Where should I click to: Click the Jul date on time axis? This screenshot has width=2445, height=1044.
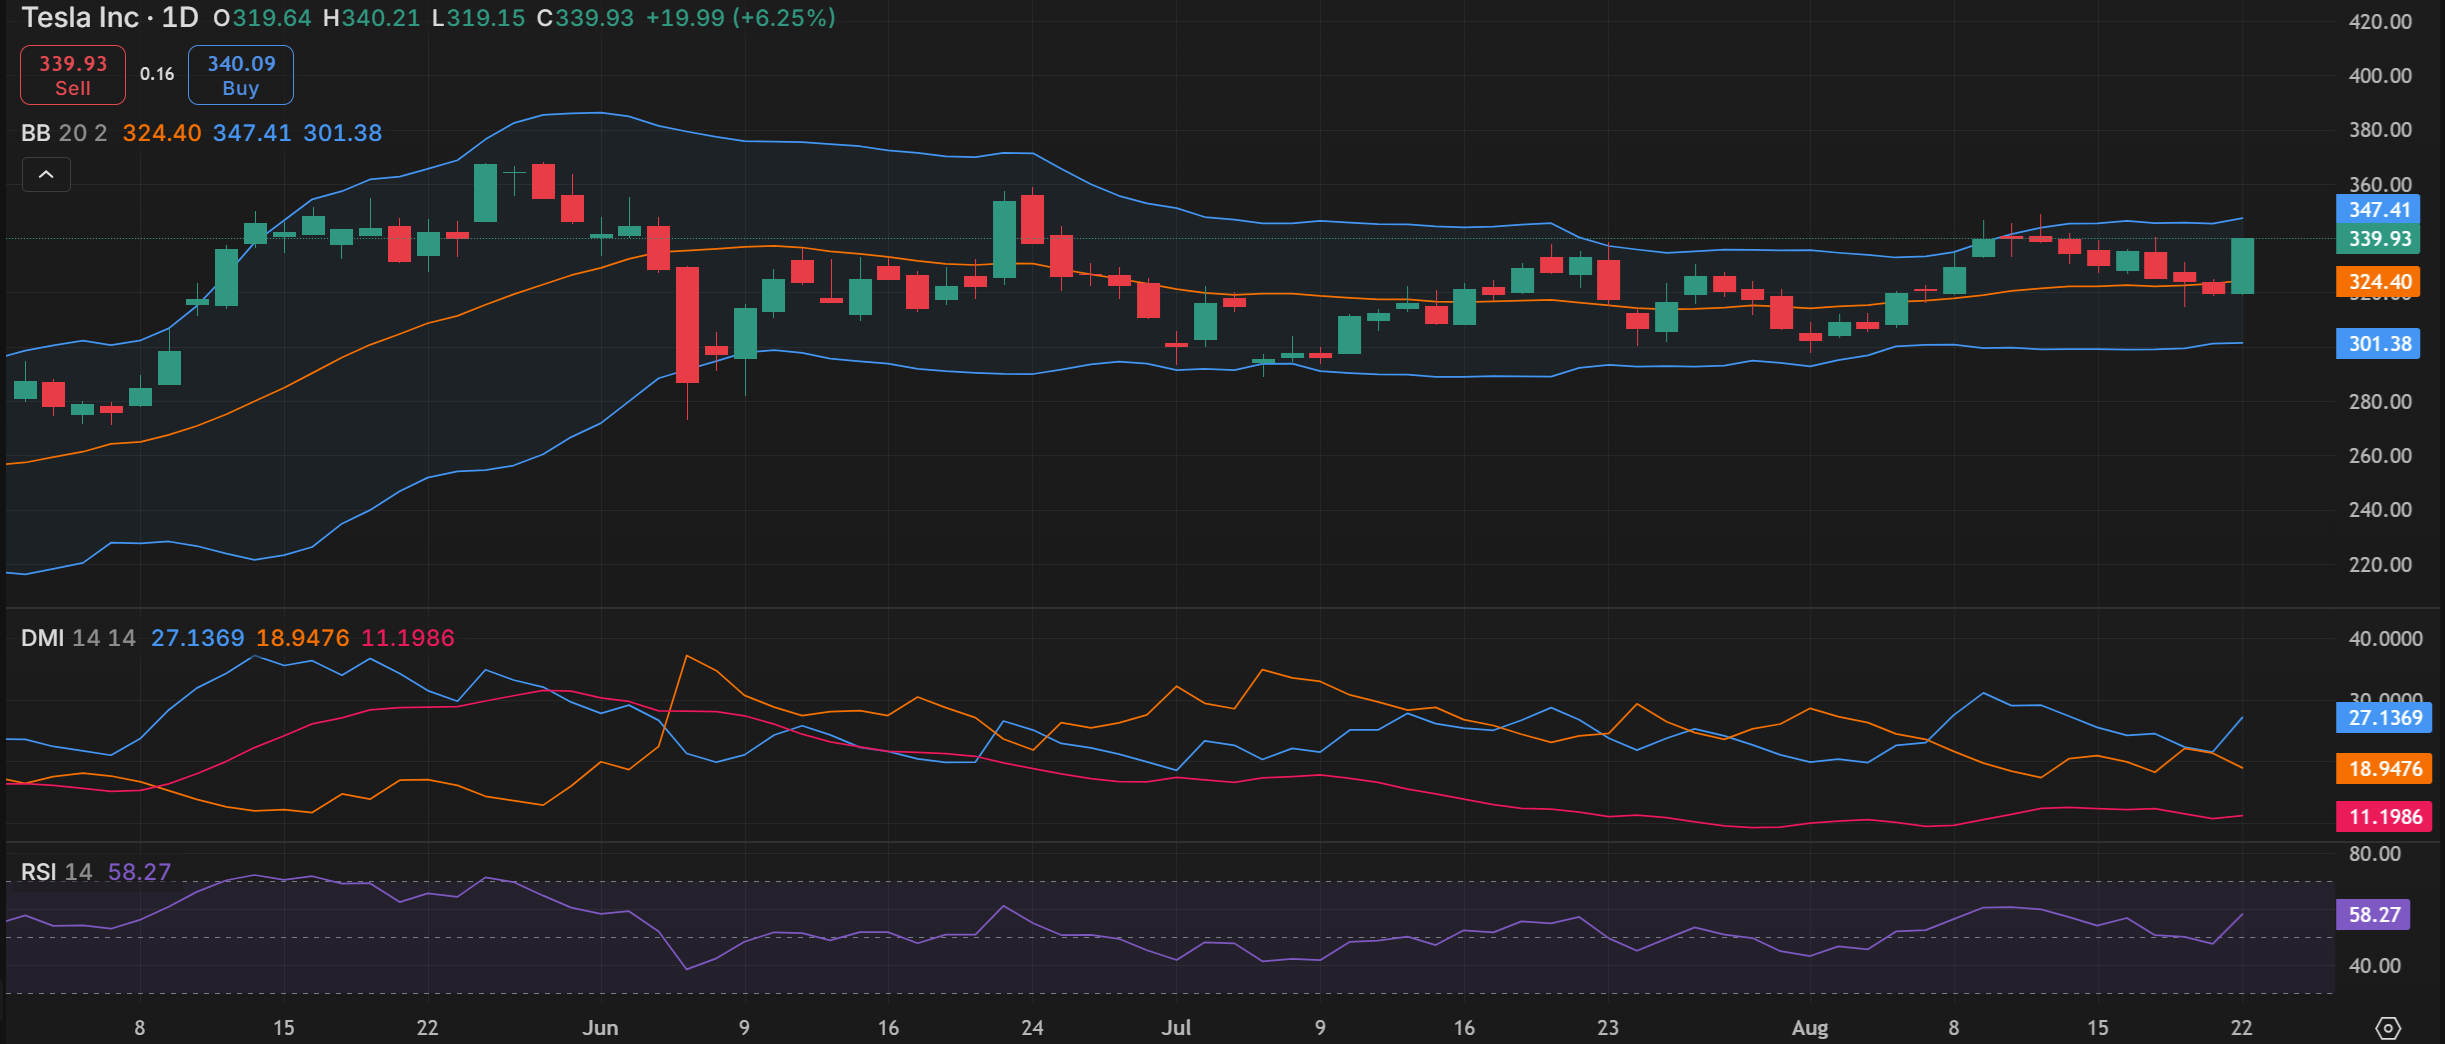1176,1028
